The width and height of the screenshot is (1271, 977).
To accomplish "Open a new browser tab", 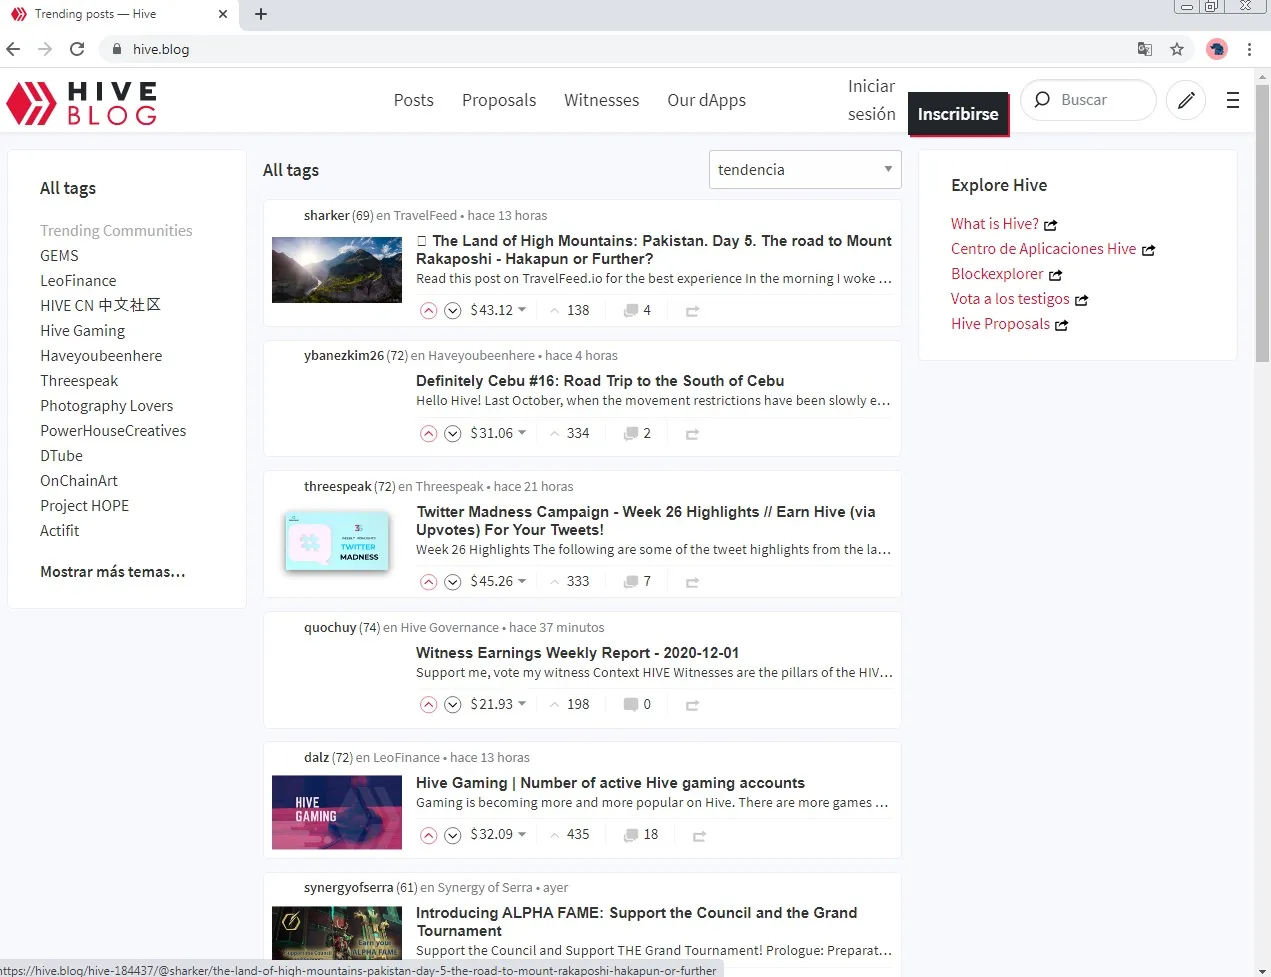I will pos(261,14).
